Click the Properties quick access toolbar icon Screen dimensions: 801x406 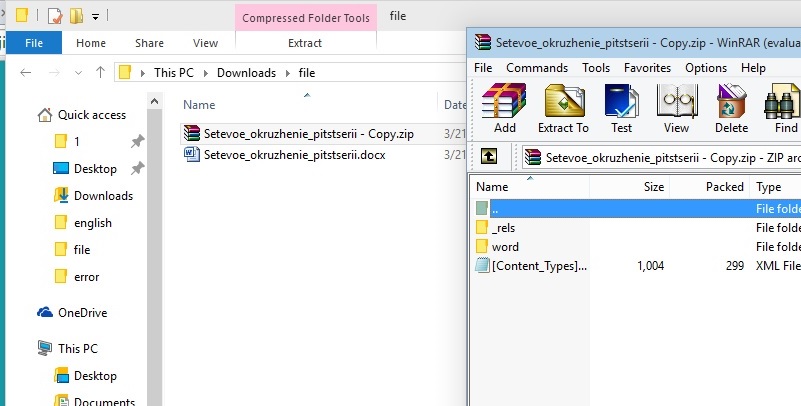pos(55,16)
